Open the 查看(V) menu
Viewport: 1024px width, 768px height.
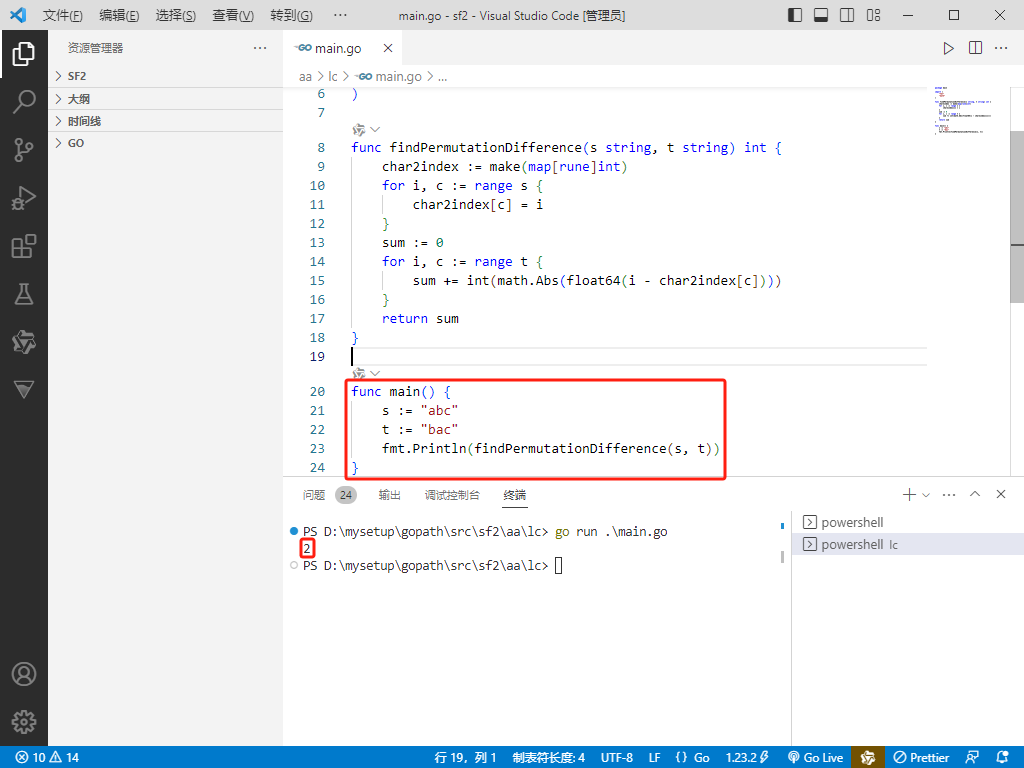coord(232,15)
